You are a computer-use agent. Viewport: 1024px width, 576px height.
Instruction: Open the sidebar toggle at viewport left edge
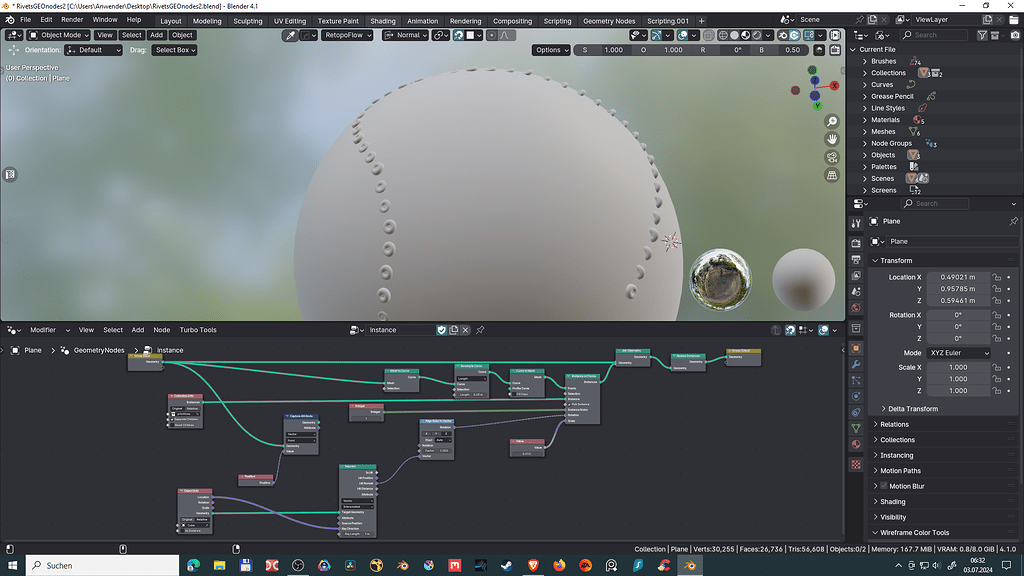10,174
